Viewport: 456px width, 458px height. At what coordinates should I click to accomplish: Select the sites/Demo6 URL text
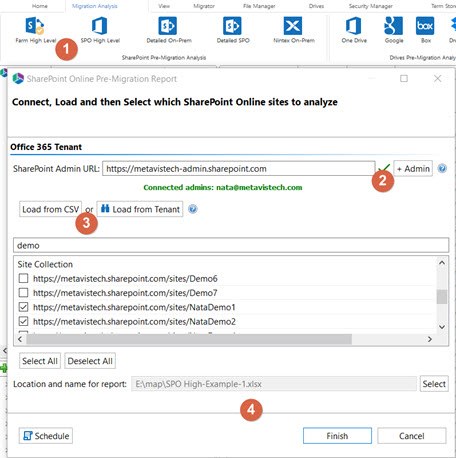[x=125, y=278]
